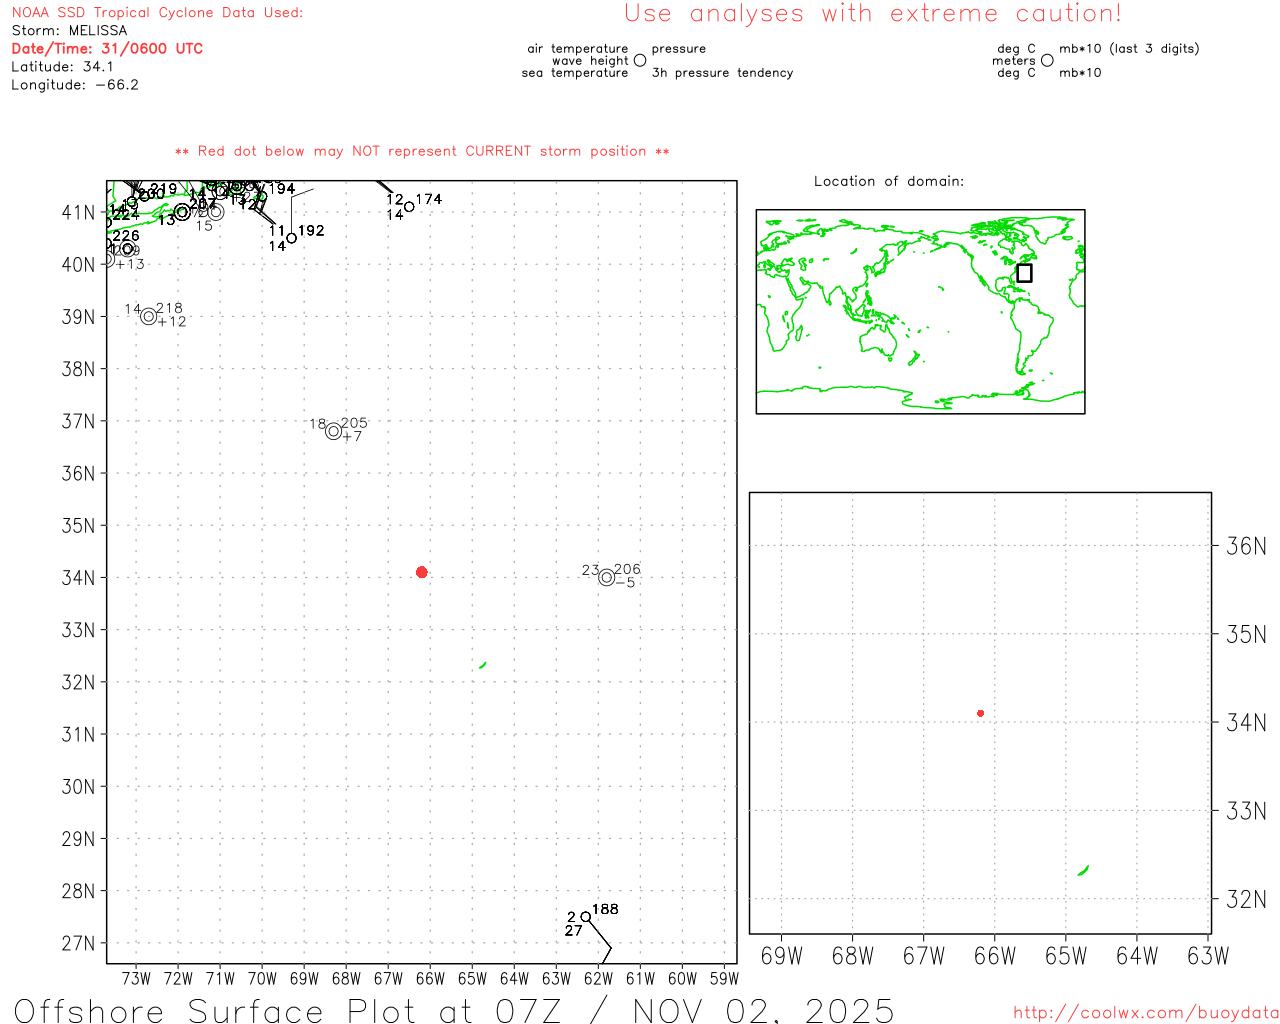Click the Bermuda island shape in the inset map

[1083, 871]
